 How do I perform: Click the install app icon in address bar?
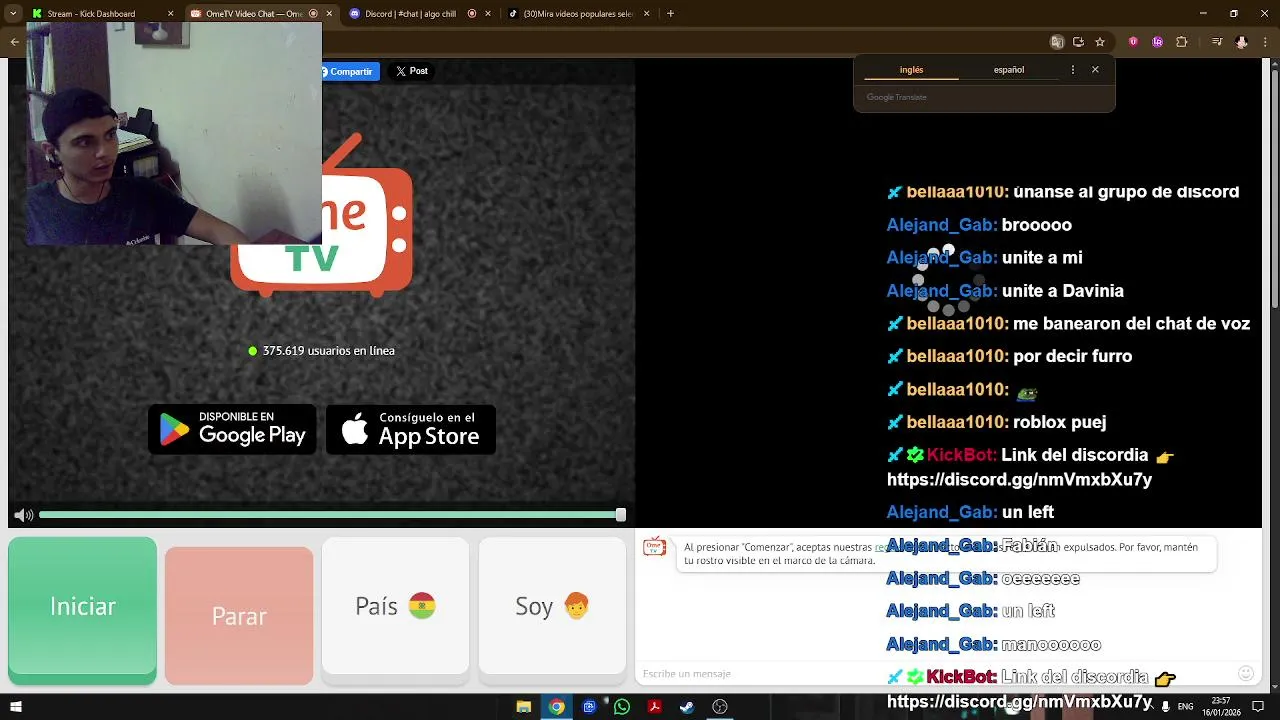pyautogui.click(x=1078, y=42)
